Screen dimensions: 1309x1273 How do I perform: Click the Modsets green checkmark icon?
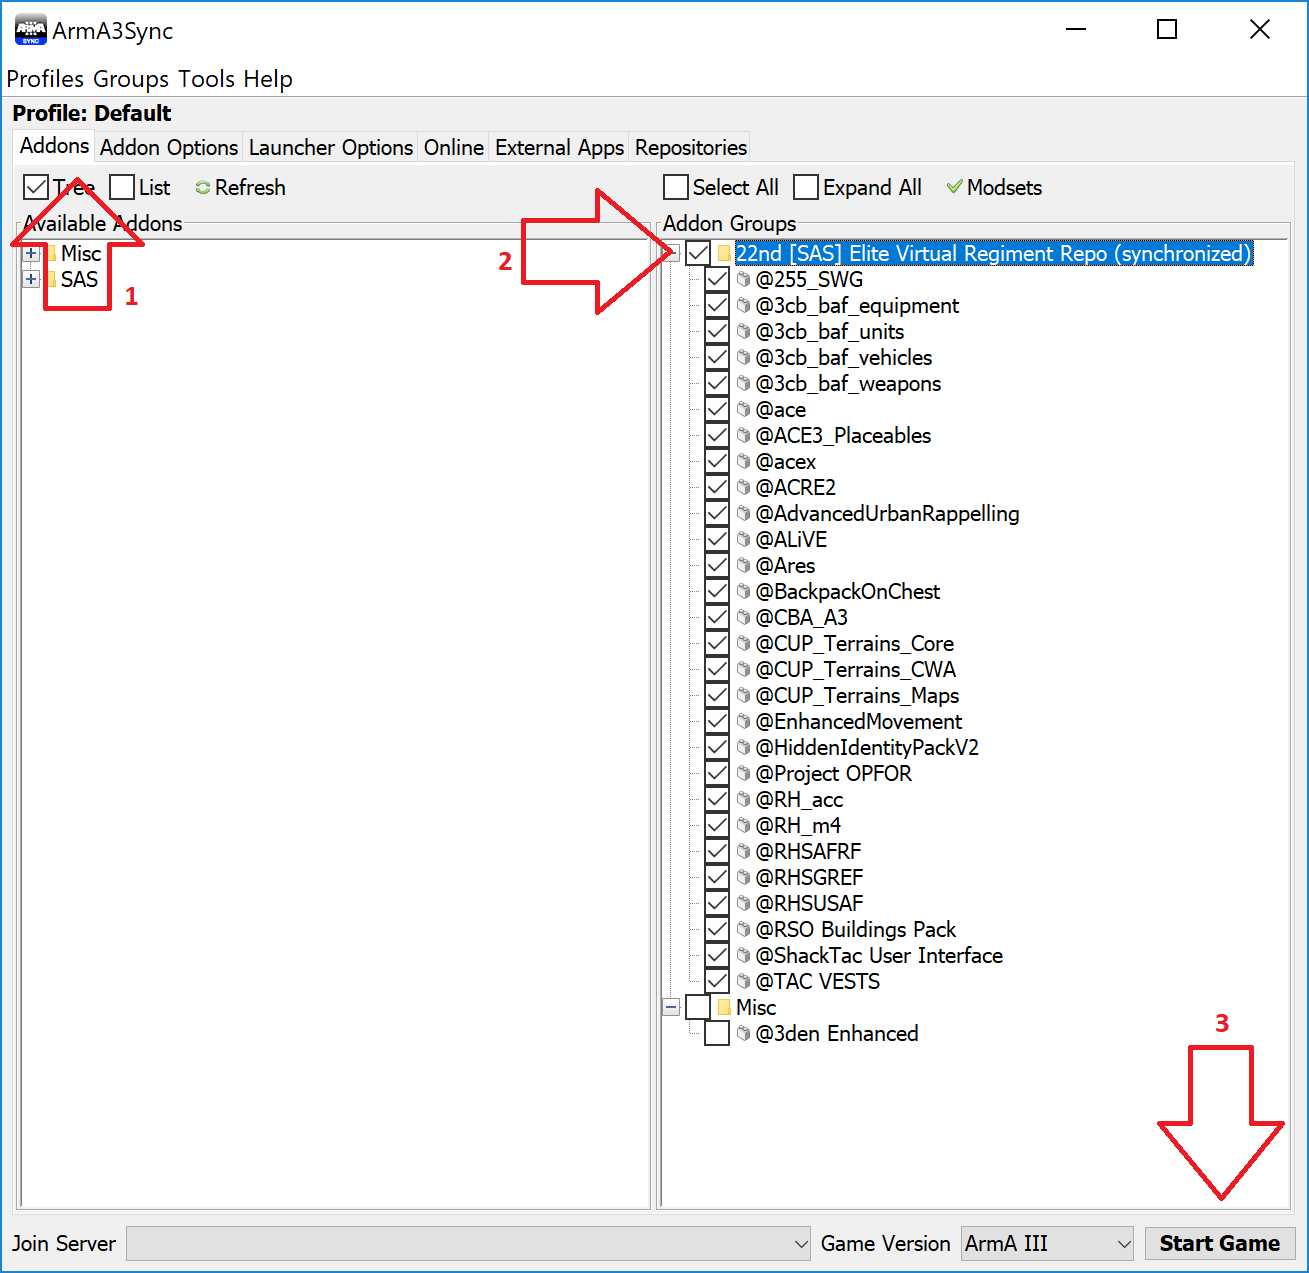(x=954, y=187)
